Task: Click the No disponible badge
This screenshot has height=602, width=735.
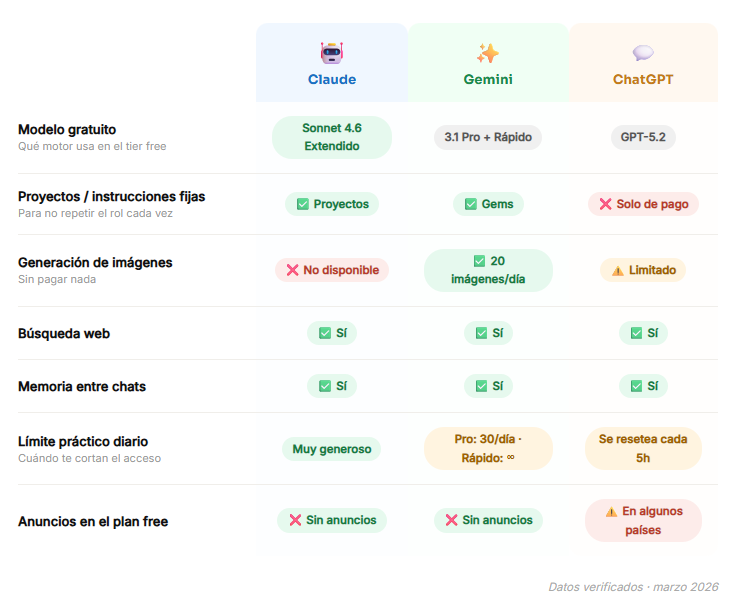Action: pyautogui.click(x=332, y=270)
